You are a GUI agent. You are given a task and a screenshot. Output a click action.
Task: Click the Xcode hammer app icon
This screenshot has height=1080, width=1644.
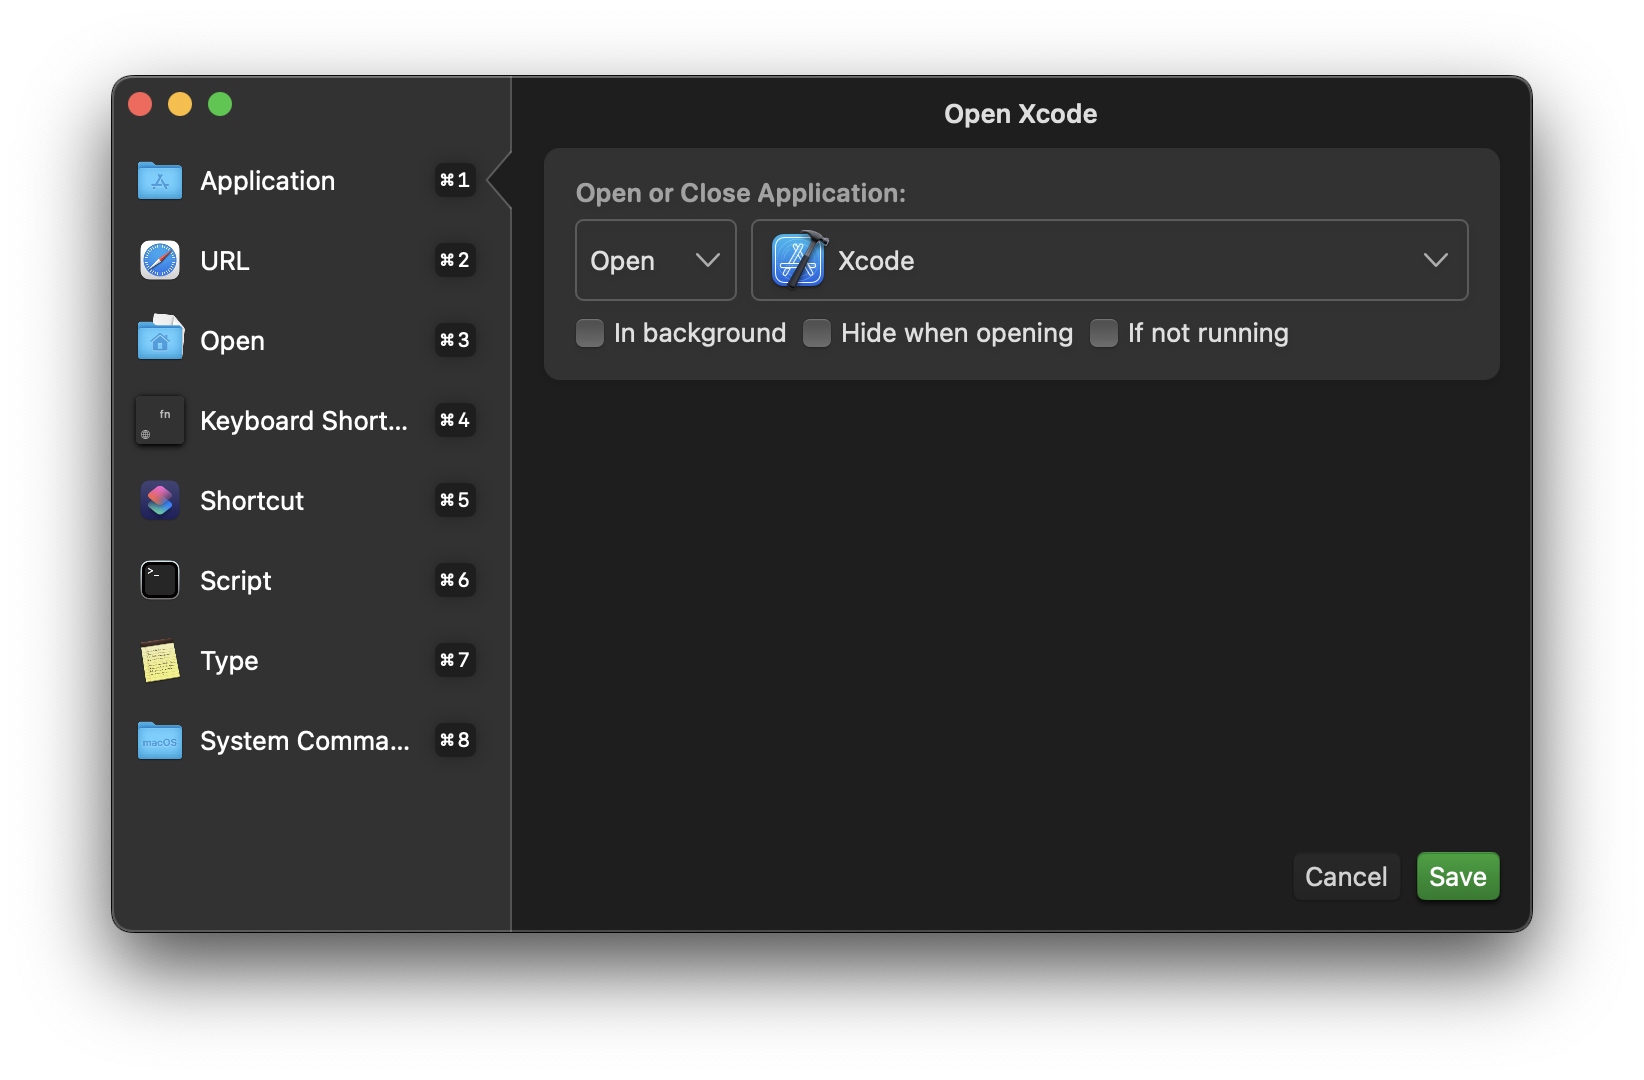[799, 260]
